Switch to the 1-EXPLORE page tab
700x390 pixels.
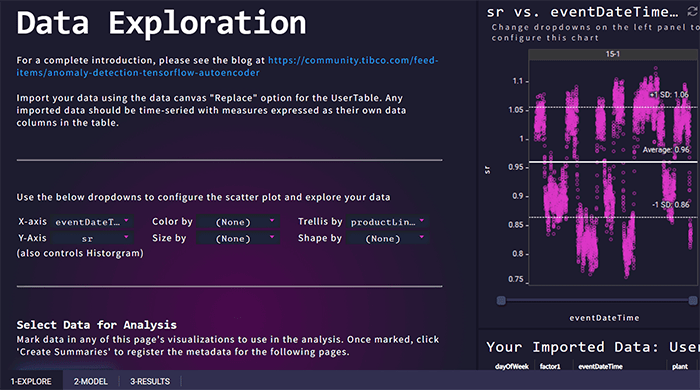pos(31,382)
